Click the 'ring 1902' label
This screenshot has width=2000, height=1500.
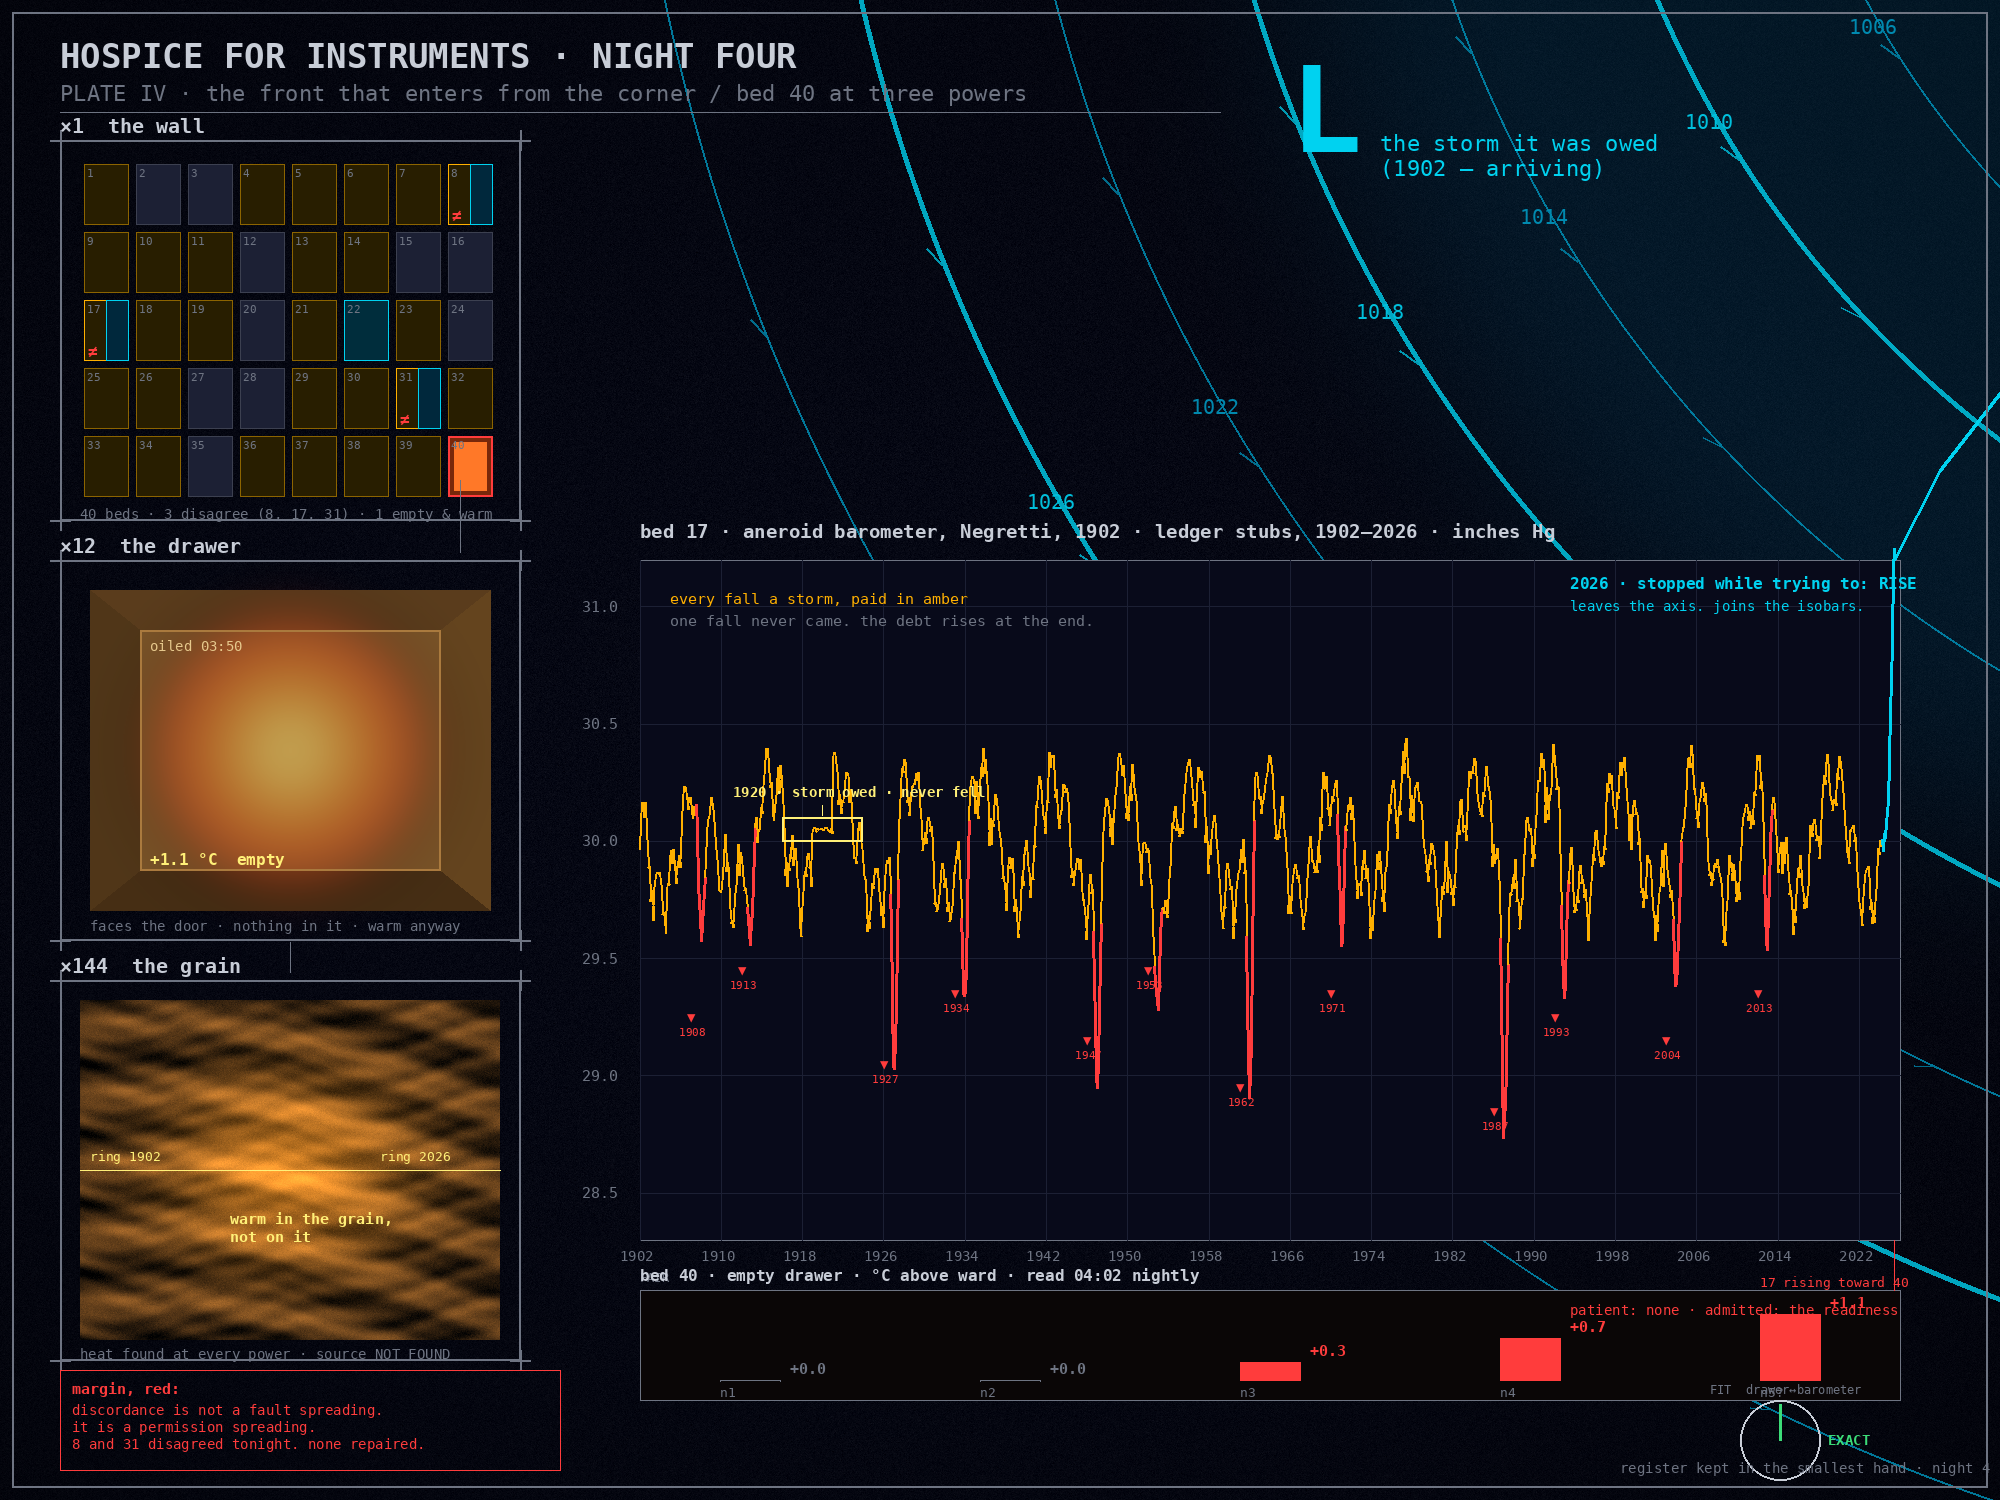[x=125, y=1157]
